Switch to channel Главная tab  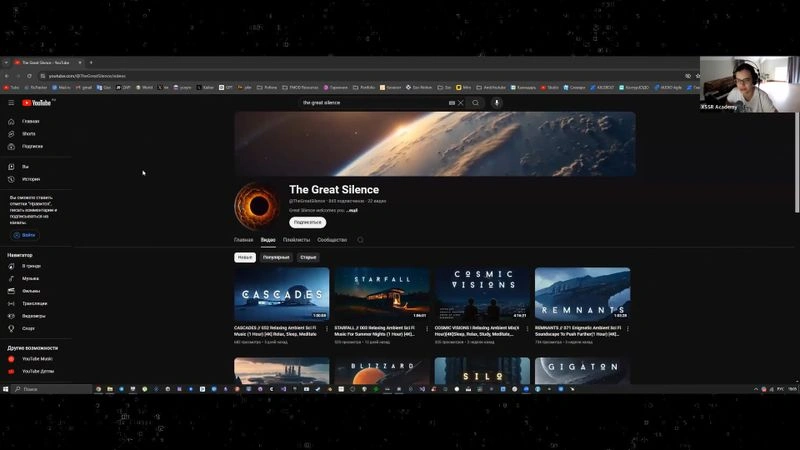click(x=243, y=240)
